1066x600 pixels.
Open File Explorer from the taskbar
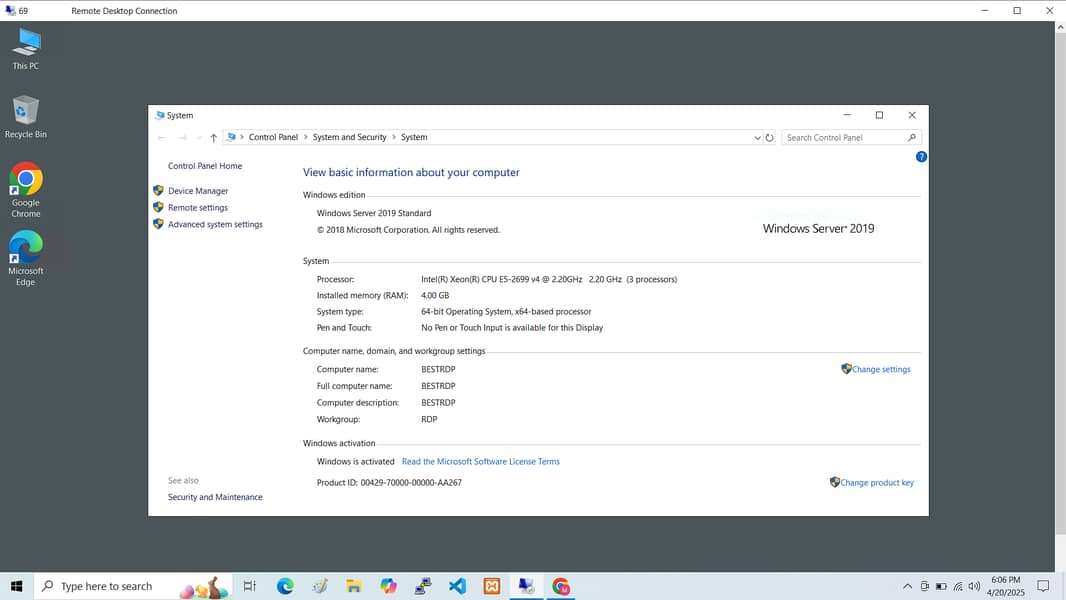354,586
